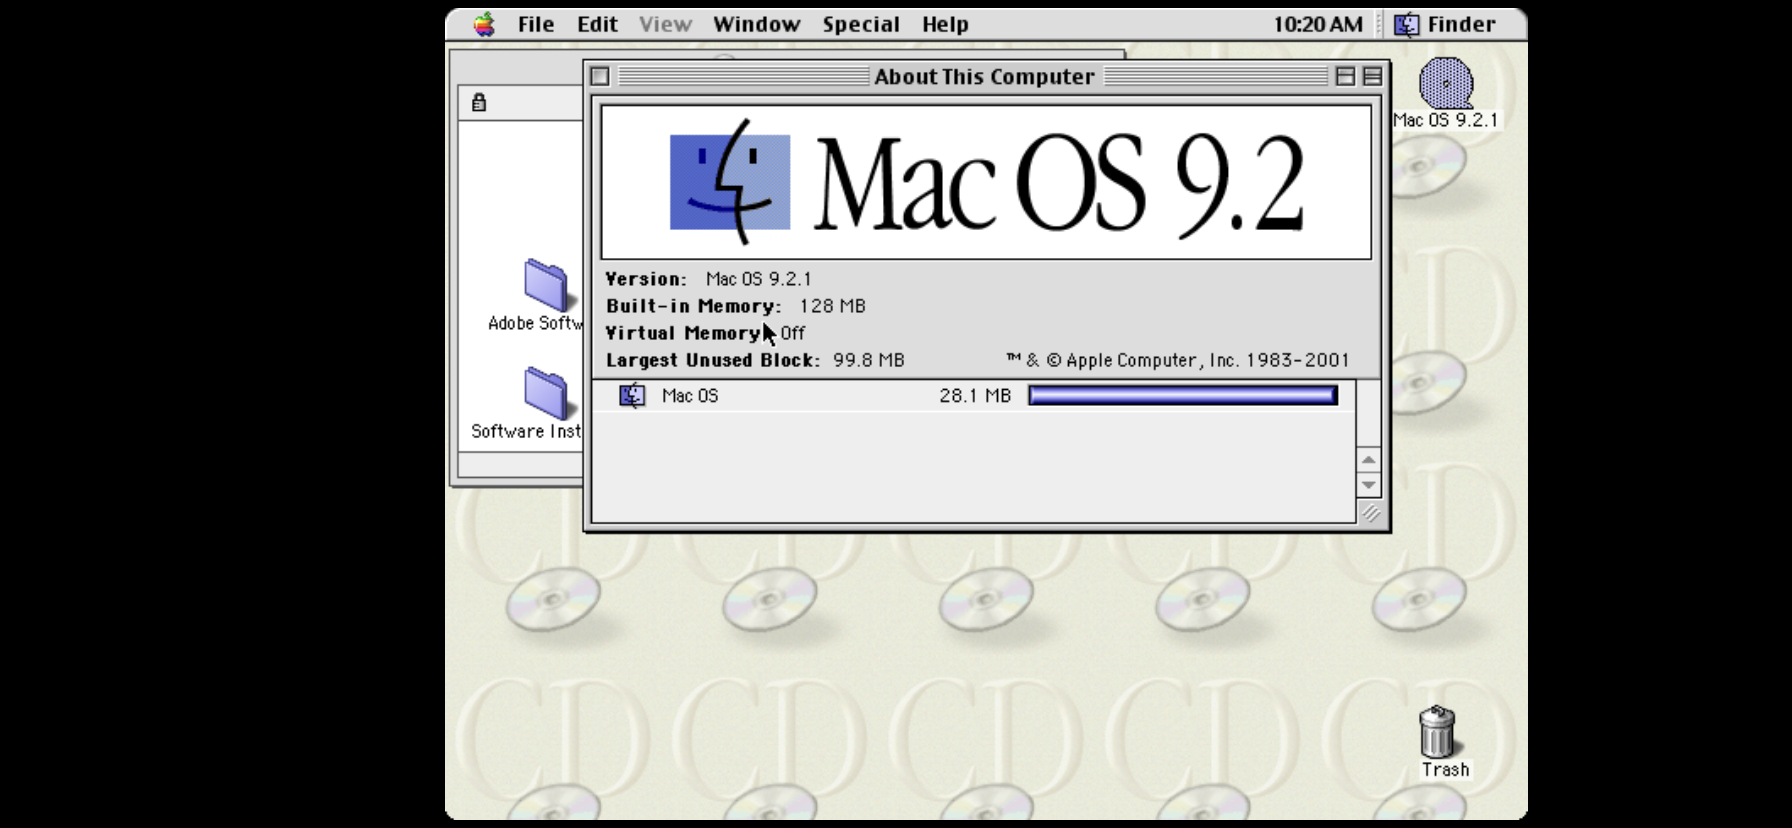Select the Mac OS row icon in the memory list
This screenshot has height=828, width=1792.
[632, 395]
